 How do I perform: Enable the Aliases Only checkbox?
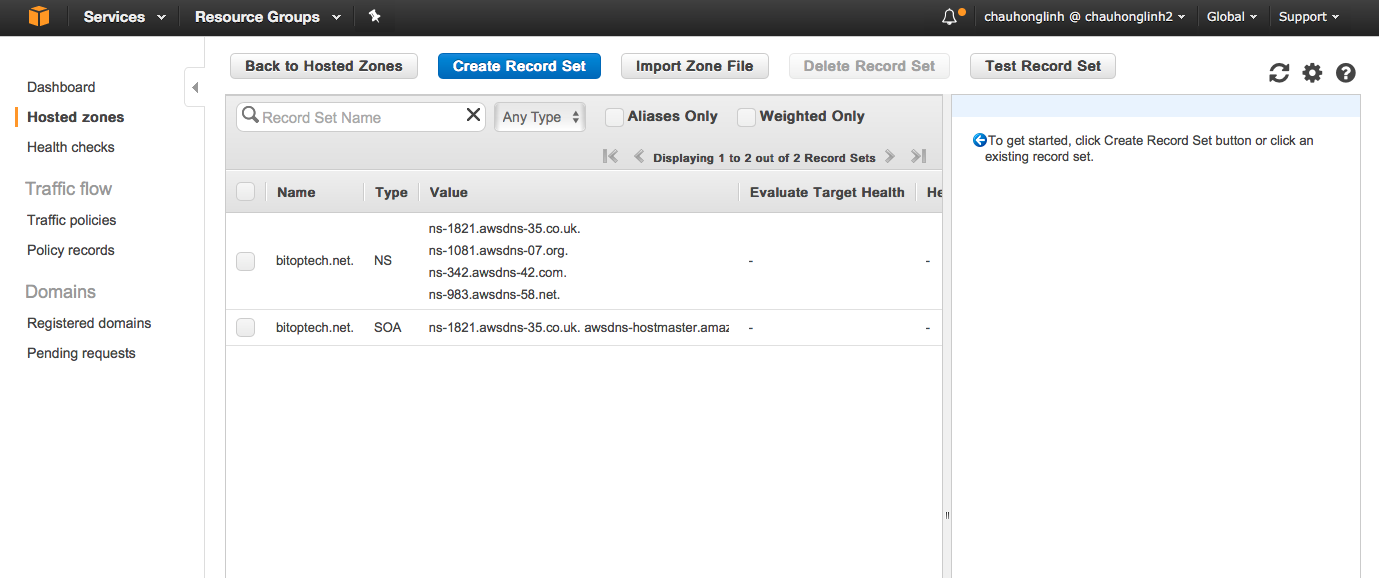click(x=615, y=117)
